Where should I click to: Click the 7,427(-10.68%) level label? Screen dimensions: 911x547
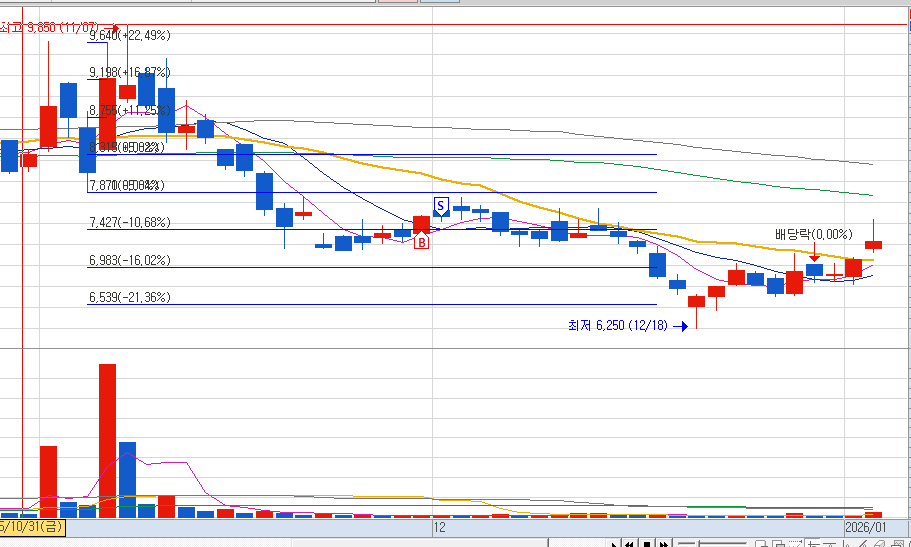[x=130, y=223]
